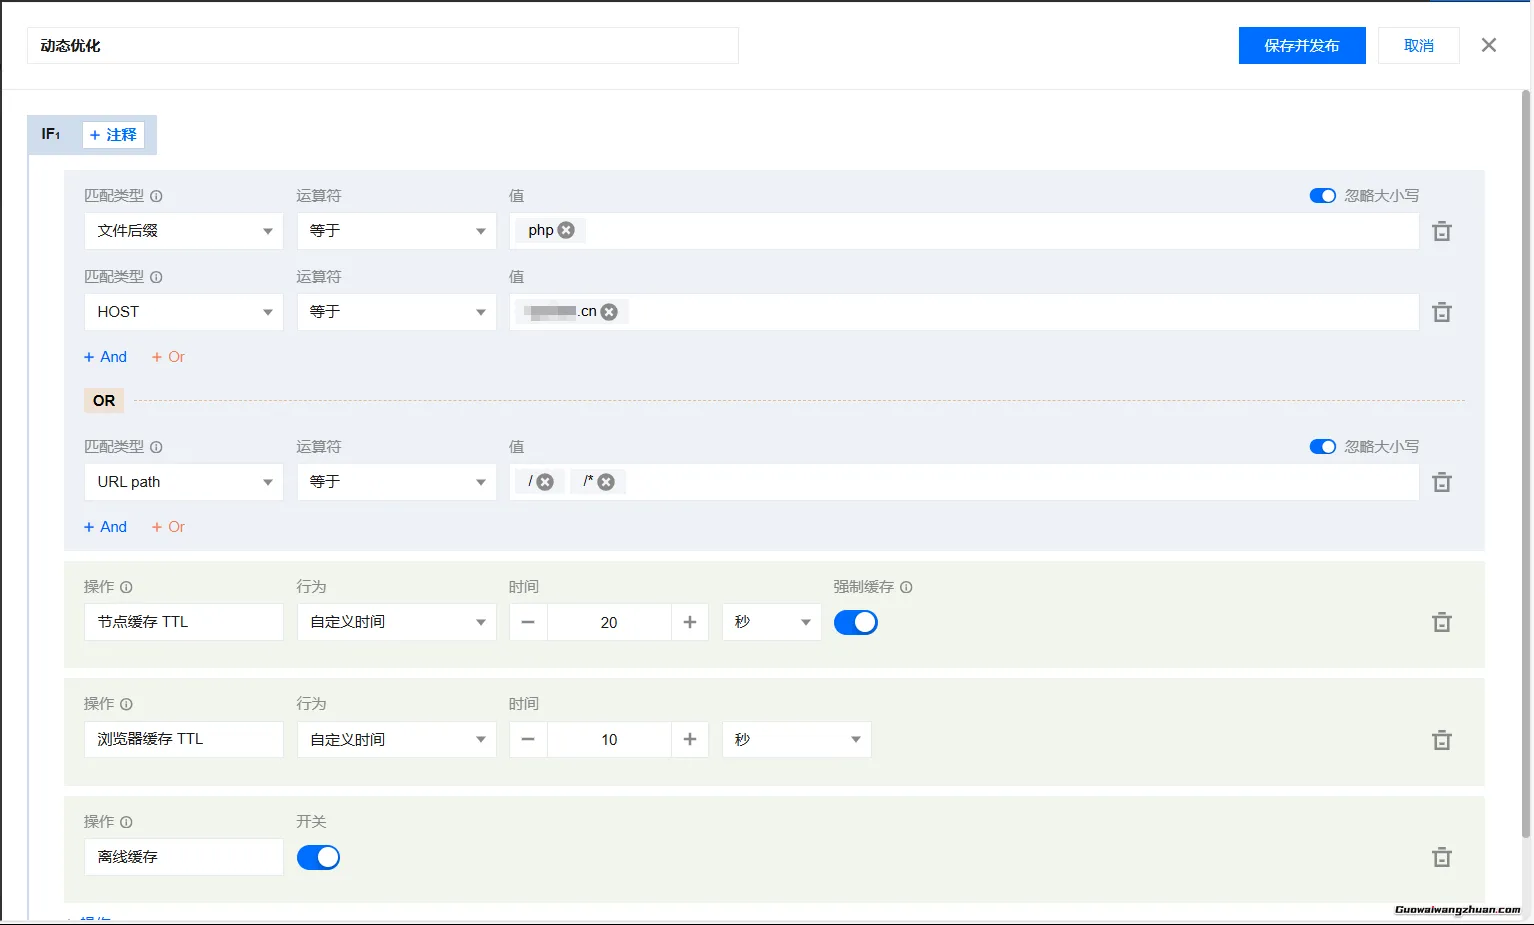
Task: Delete the 节点缓存 TTL action row
Action: (x=1441, y=622)
